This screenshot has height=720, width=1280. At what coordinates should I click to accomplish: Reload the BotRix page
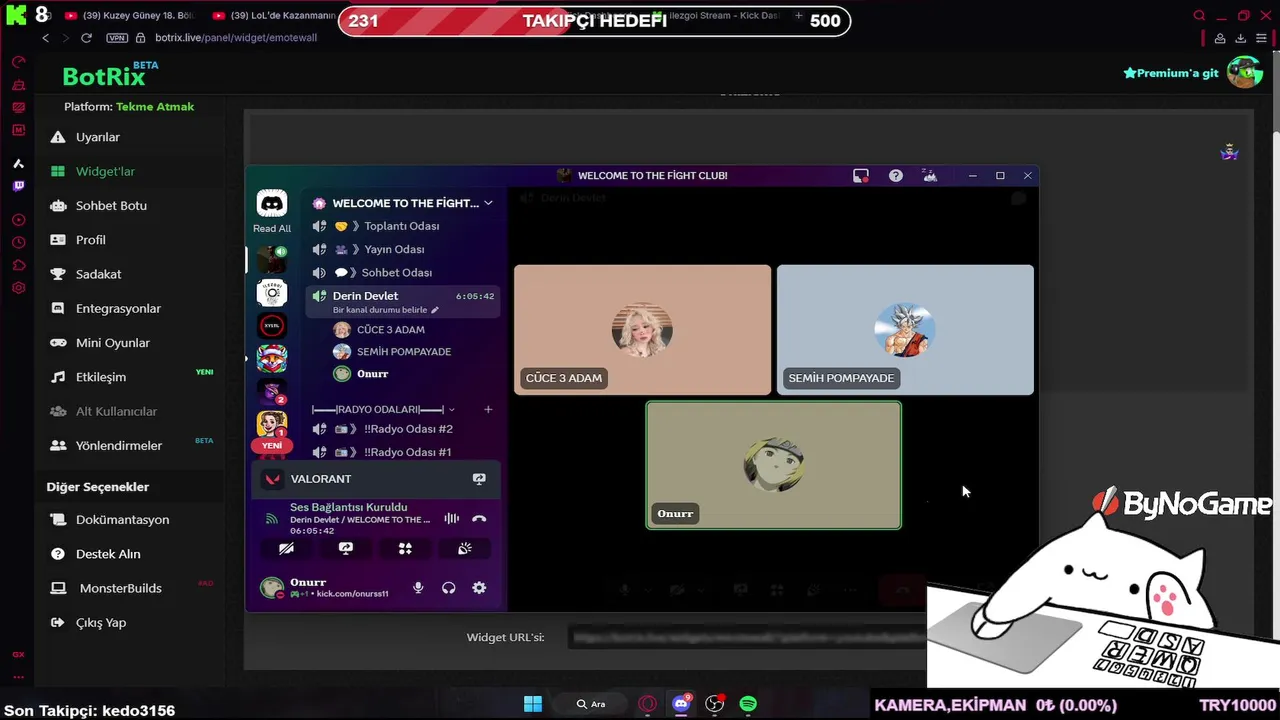click(86, 38)
